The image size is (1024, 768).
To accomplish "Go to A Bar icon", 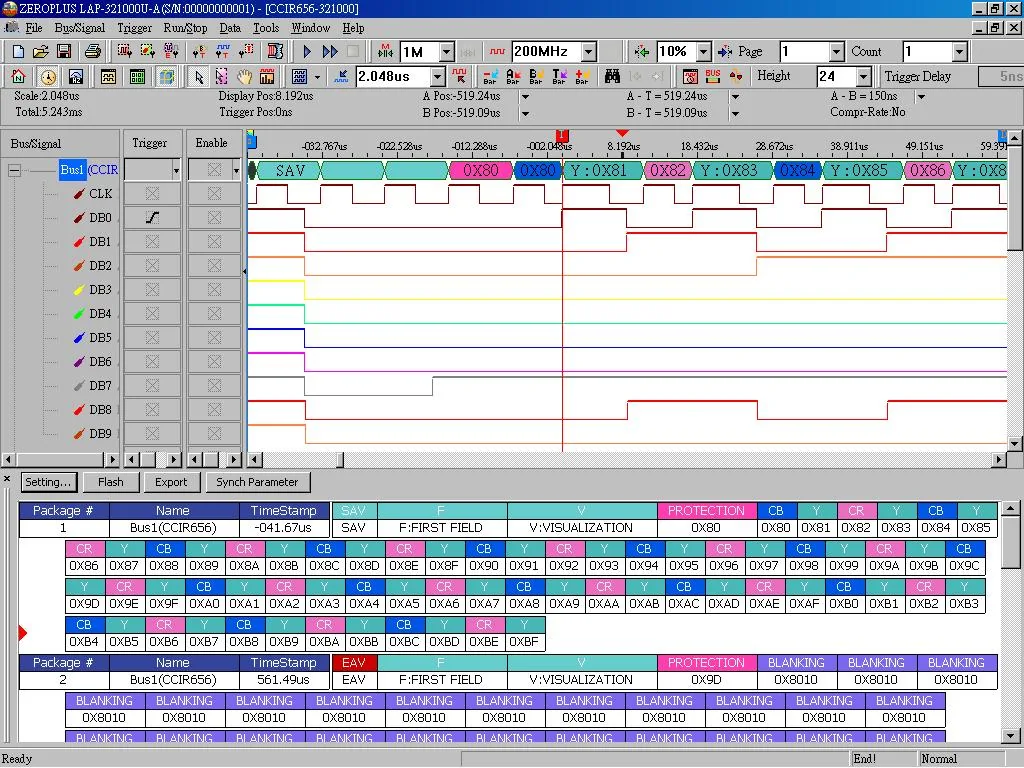I will tap(513, 76).
